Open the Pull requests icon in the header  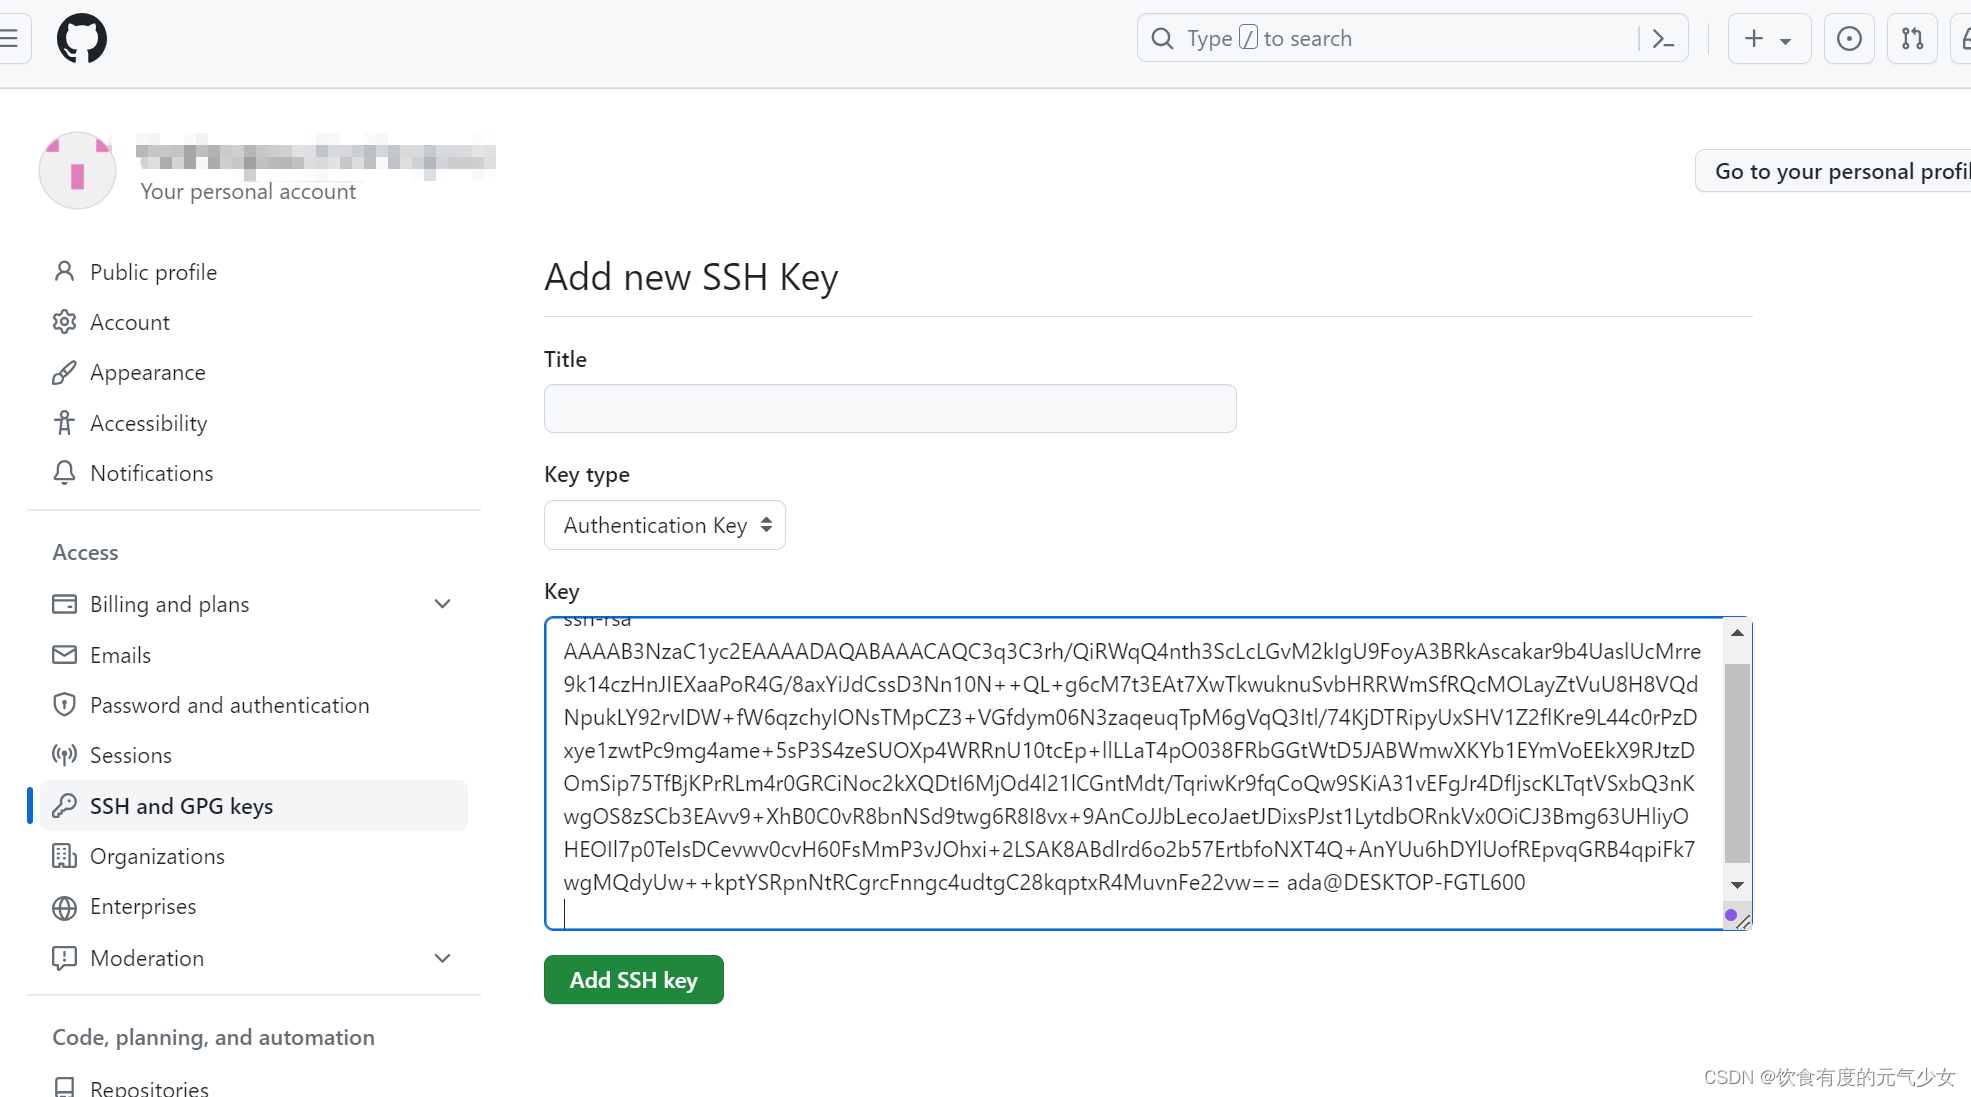1912,39
